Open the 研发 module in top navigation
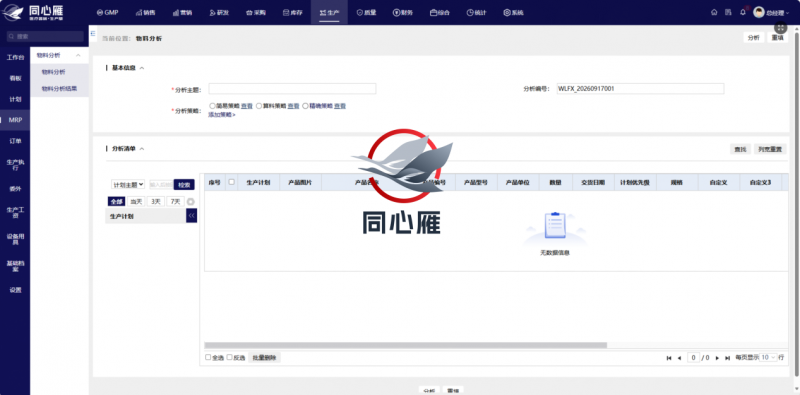The width and height of the screenshot is (800, 395). click(x=219, y=13)
